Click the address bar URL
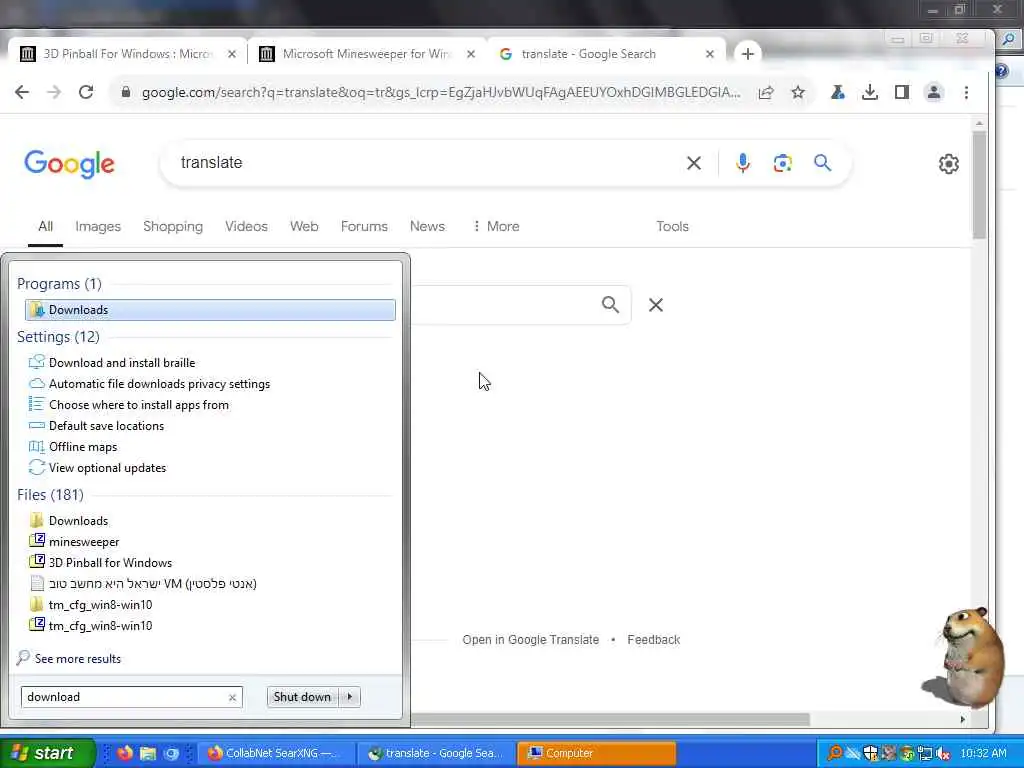1024x768 pixels. click(x=441, y=92)
